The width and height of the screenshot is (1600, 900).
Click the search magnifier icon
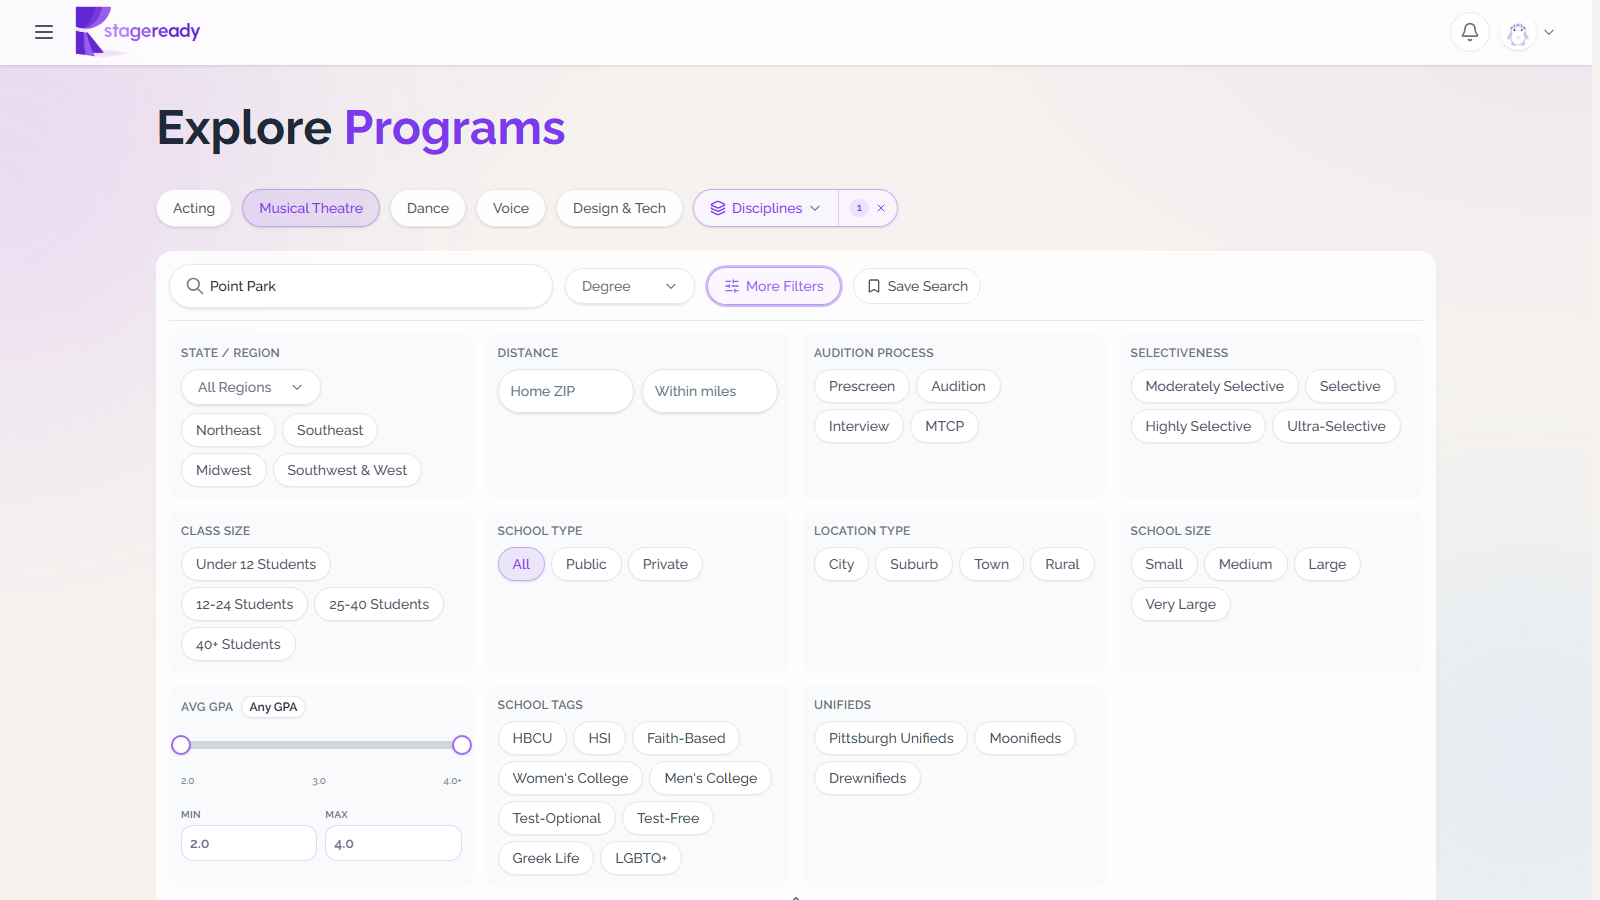pos(195,286)
